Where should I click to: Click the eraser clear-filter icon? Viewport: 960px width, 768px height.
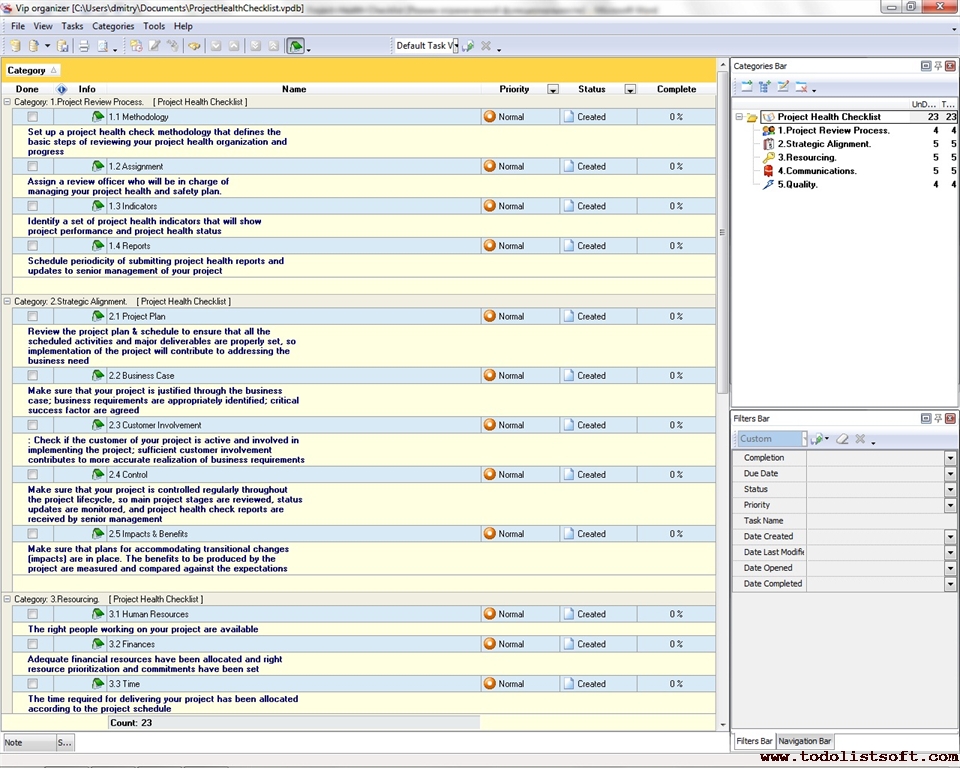[842, 439]
